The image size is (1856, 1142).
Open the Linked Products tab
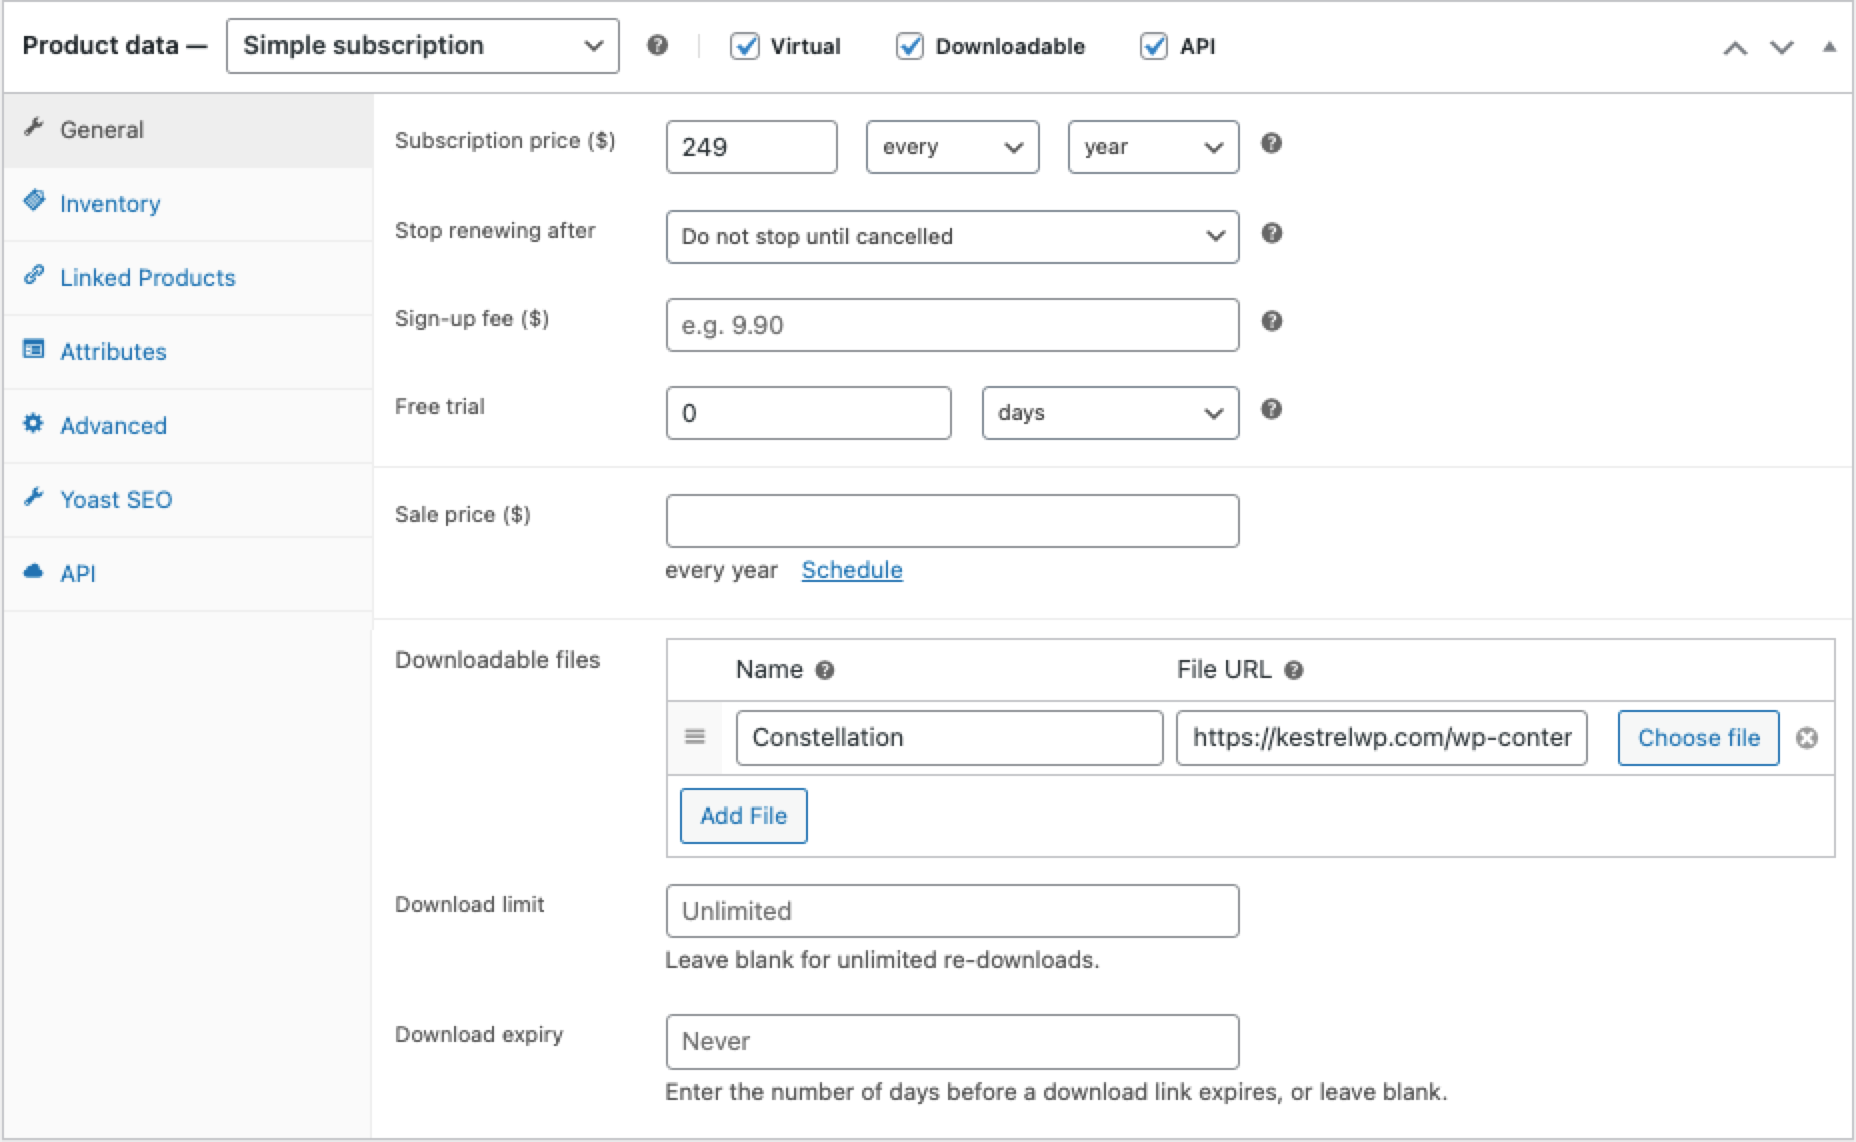pos(147,278)
